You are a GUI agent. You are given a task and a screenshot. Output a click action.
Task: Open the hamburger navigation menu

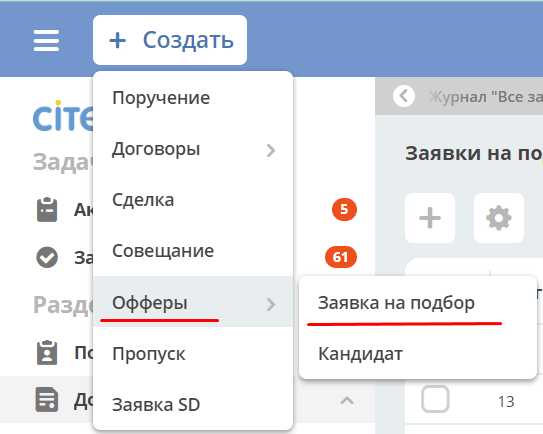click(46, 40)
